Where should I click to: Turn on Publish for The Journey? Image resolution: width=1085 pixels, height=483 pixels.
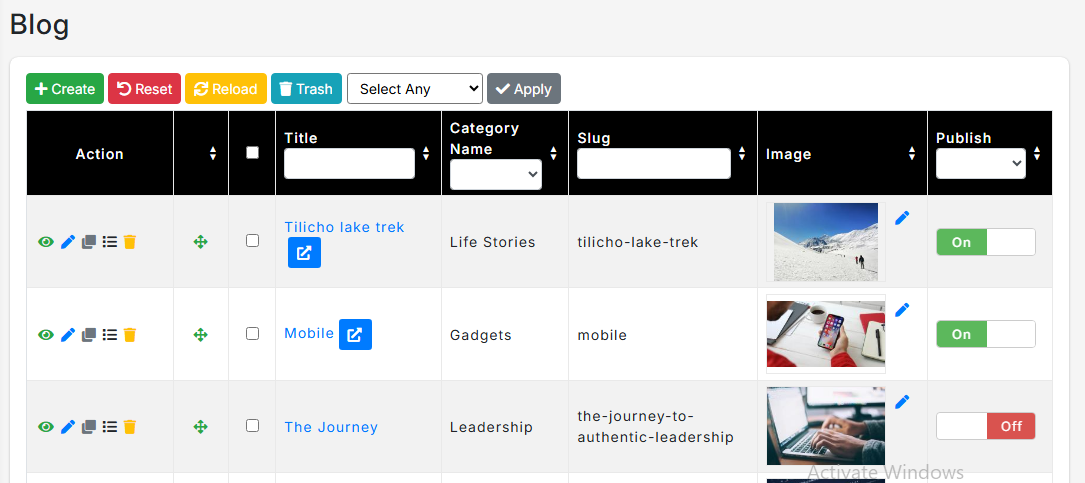pyautogui.click(x=985, y=426)
